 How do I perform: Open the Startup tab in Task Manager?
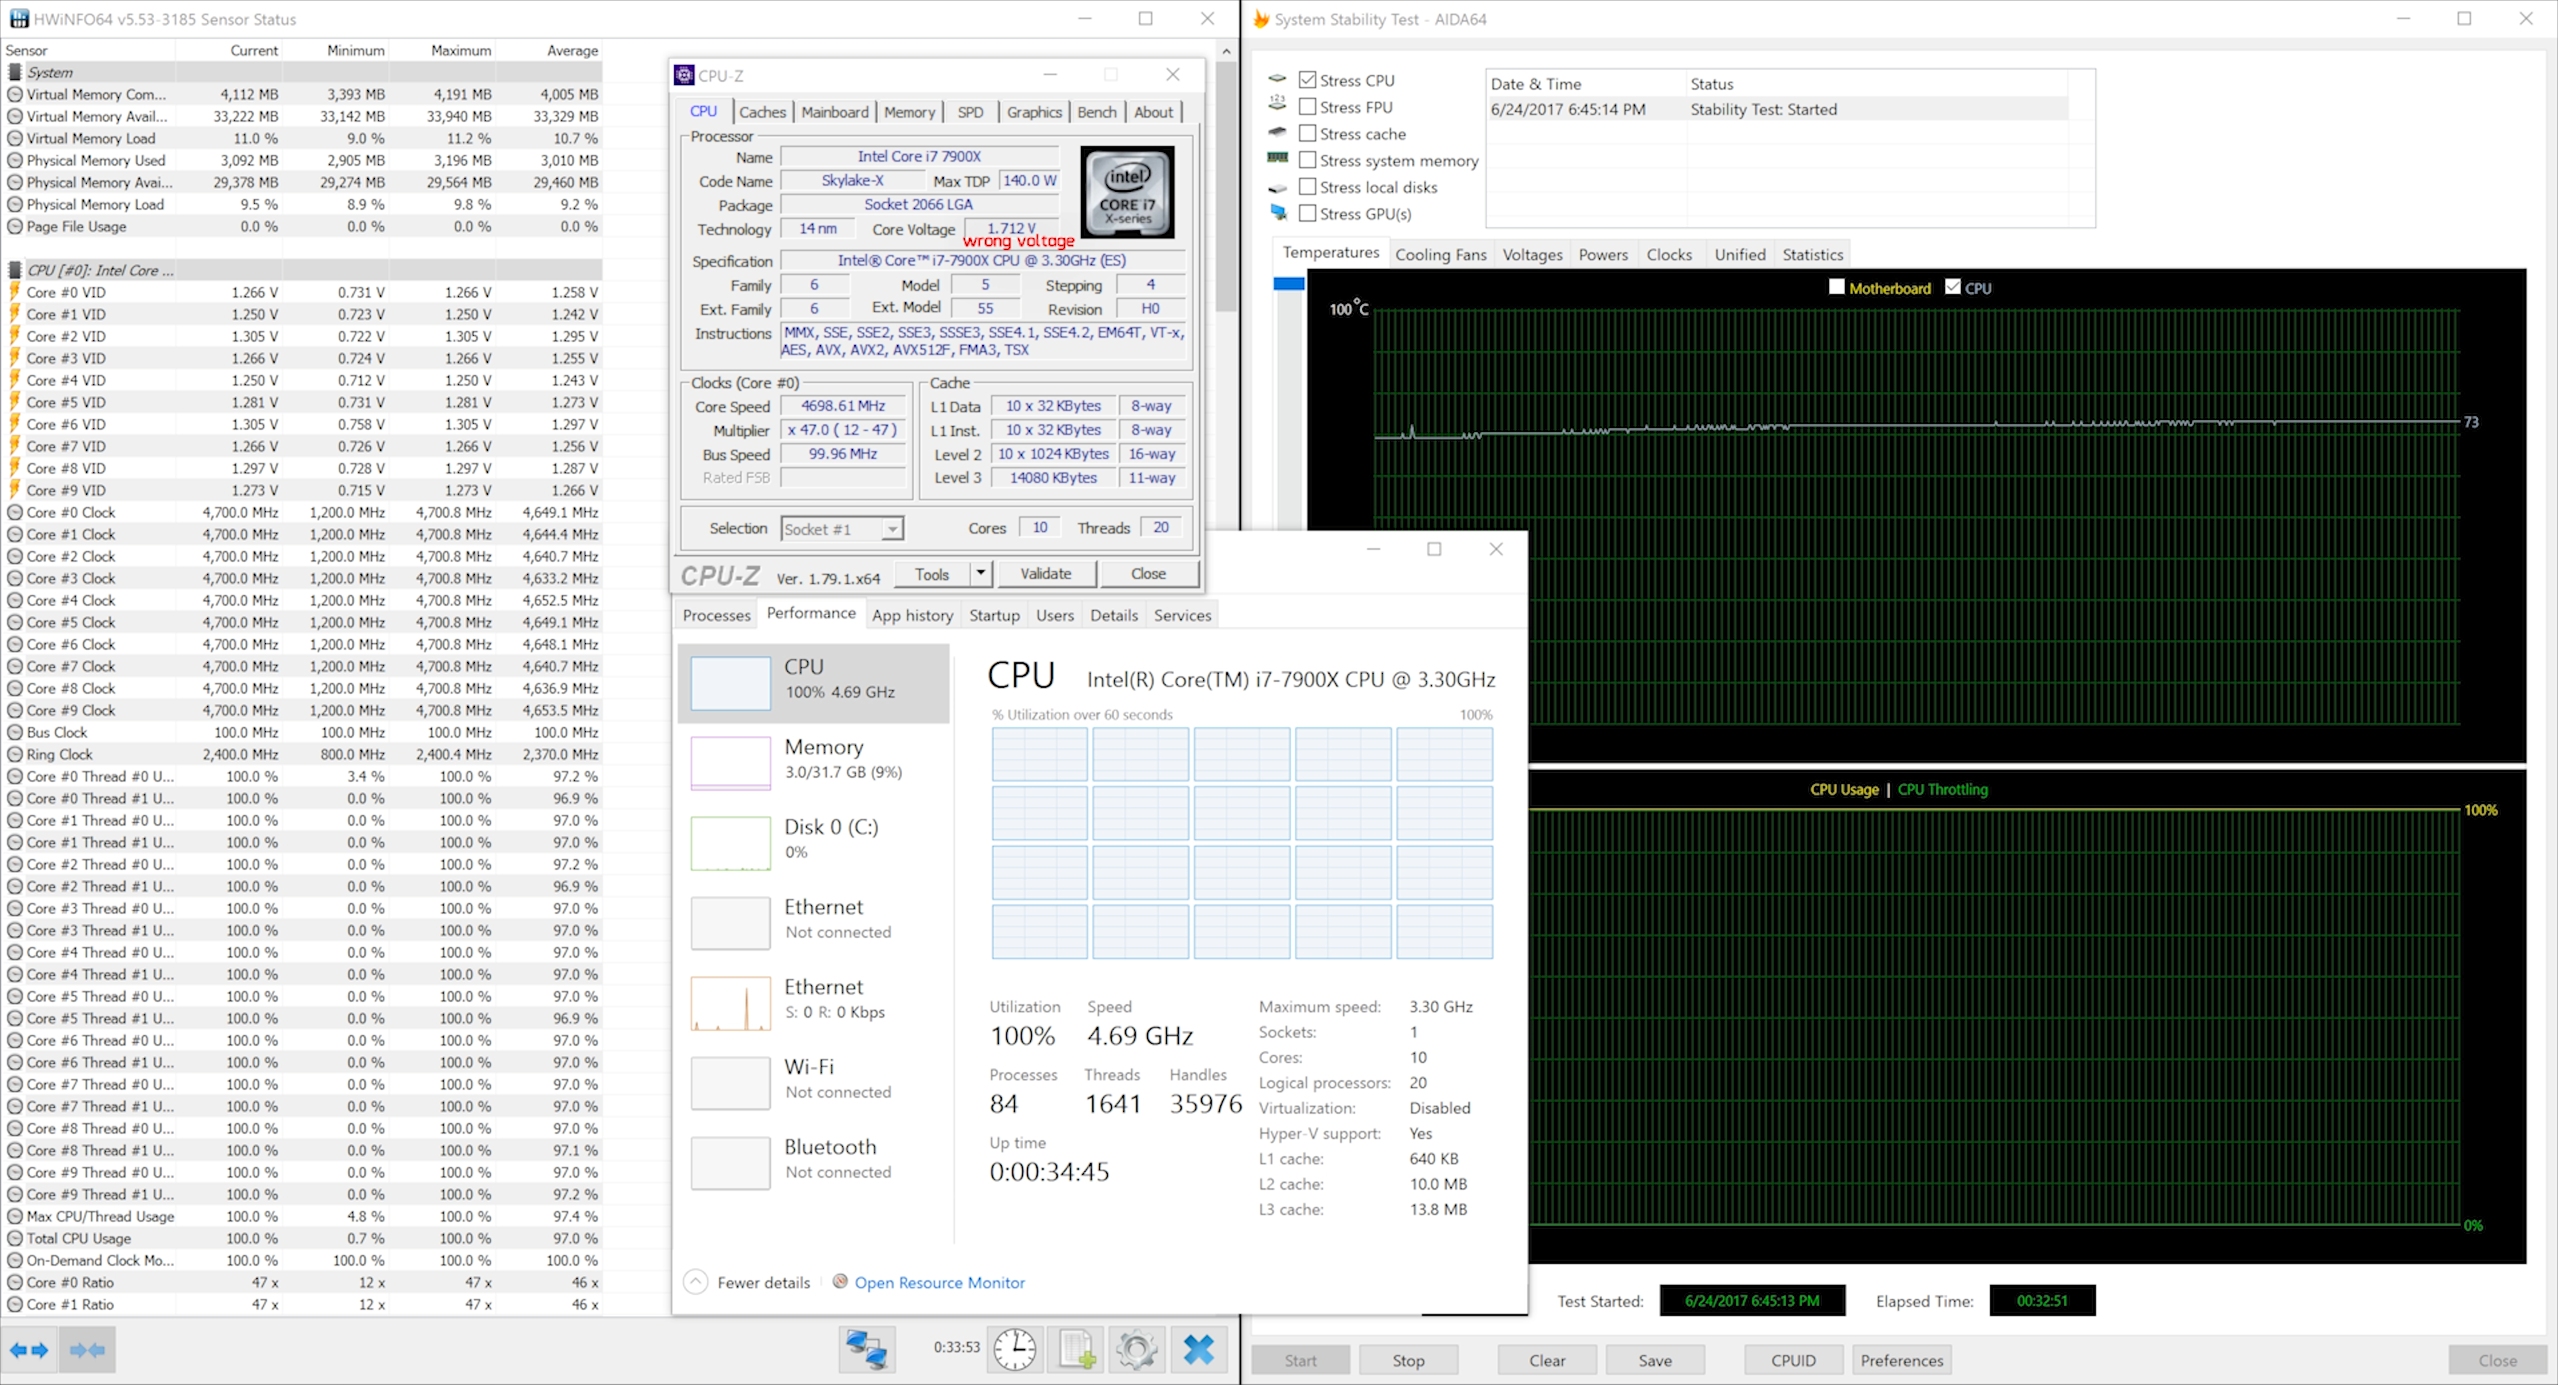[x=994, y=615]
